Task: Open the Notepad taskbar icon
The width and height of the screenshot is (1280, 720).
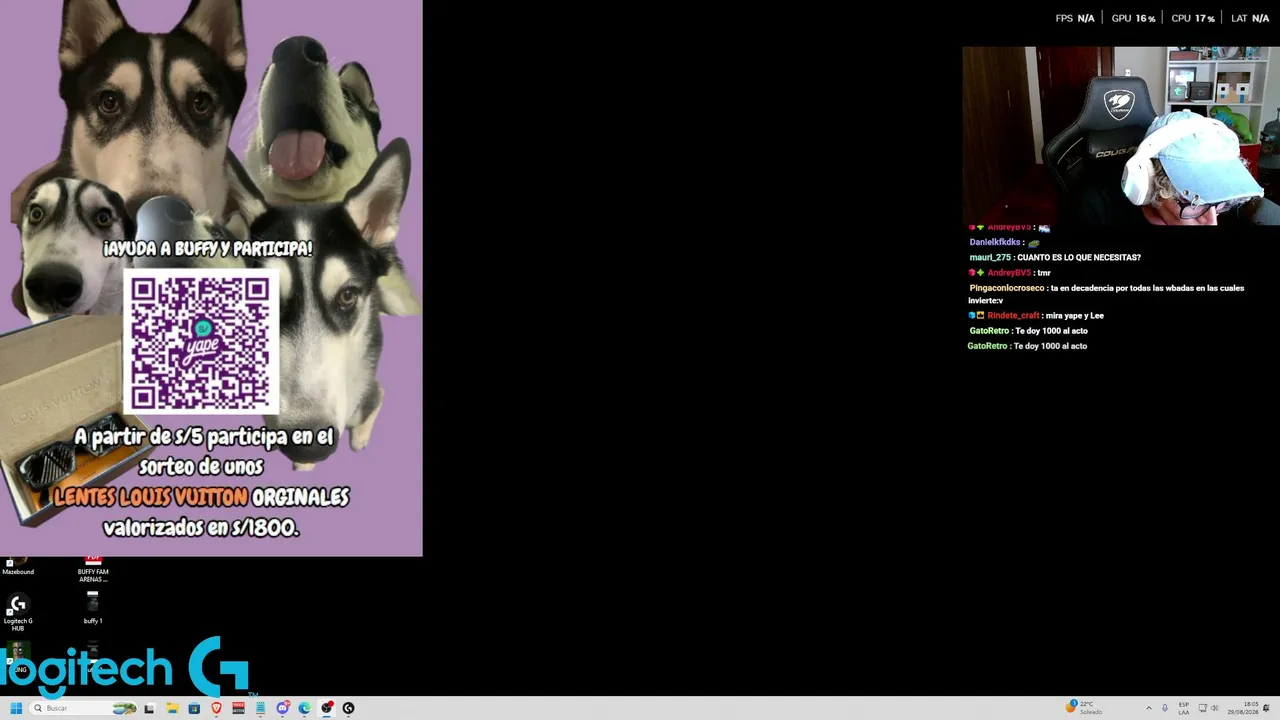Action: pos(260,708)
